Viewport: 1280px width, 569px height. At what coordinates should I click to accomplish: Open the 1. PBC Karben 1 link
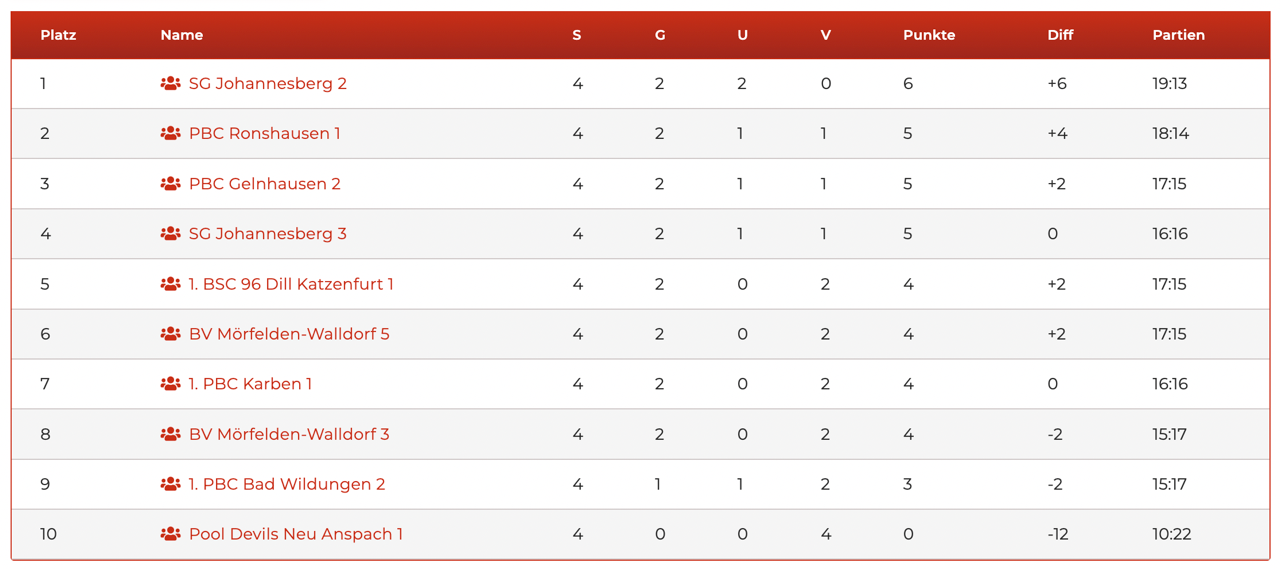click(250, 384)
